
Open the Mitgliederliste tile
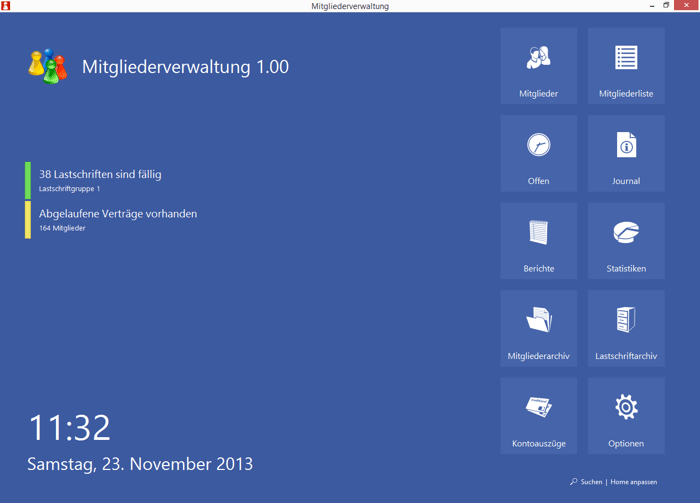pos(626,66)
